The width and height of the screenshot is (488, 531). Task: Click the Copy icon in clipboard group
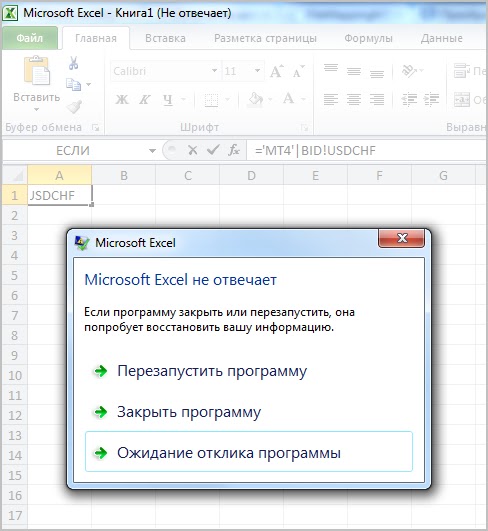tap(73, 84)
